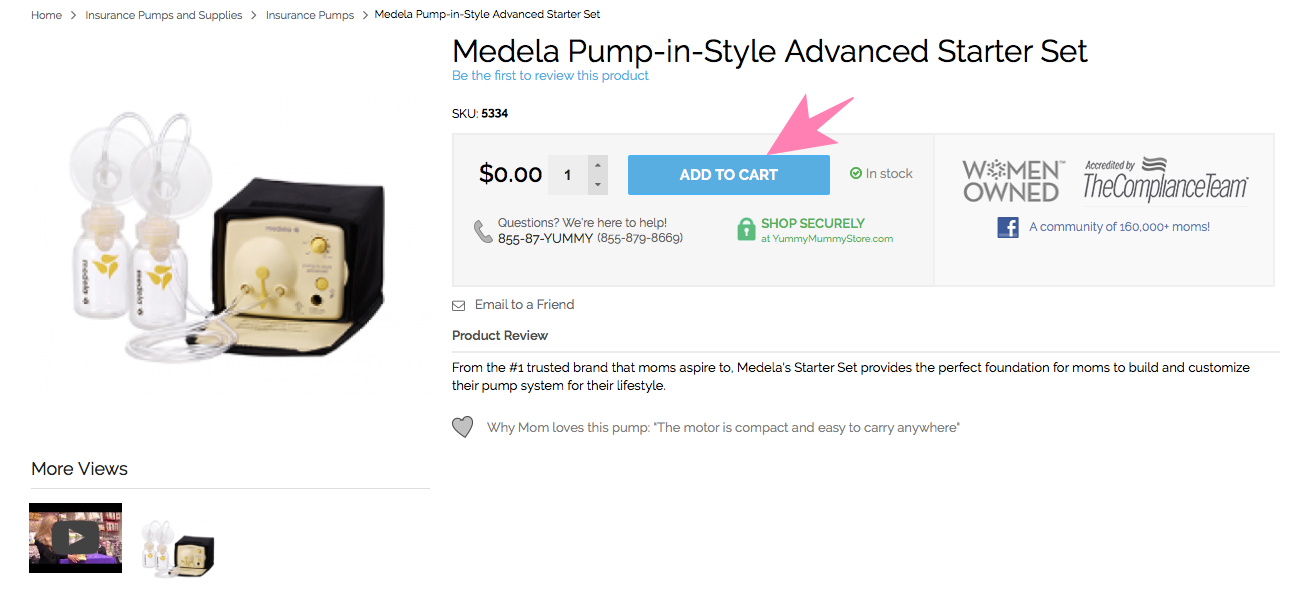The width and height of the screenshot is (1316, 604).
Task: Decrease quantity with the down arrow
Action: point(598,185)
